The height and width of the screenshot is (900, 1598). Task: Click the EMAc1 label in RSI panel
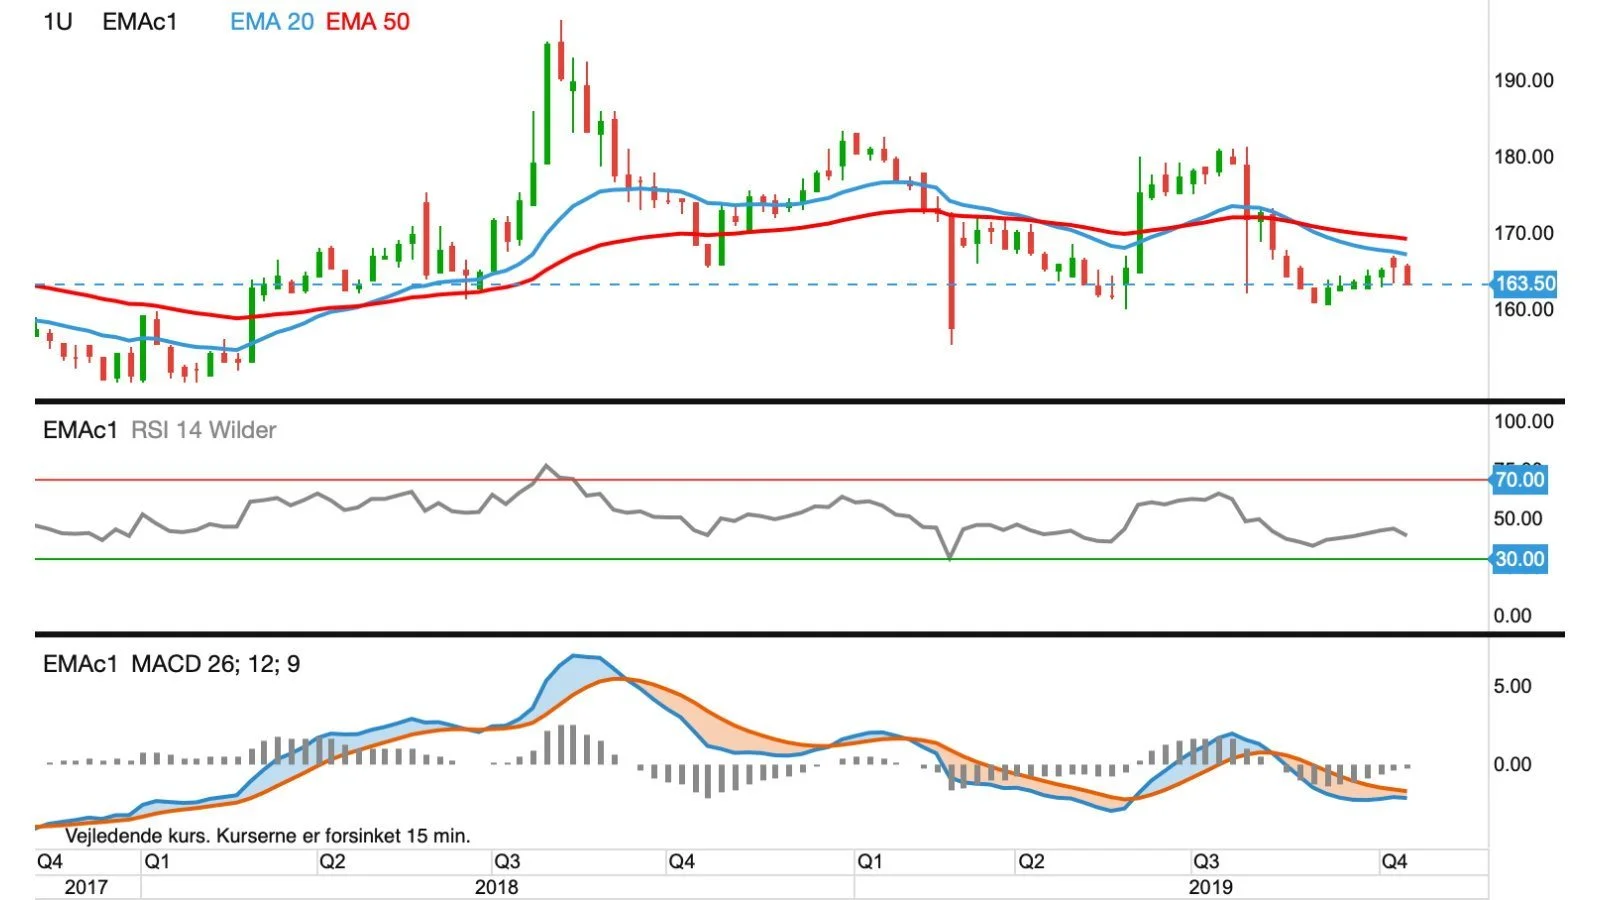tap(80, 430)
